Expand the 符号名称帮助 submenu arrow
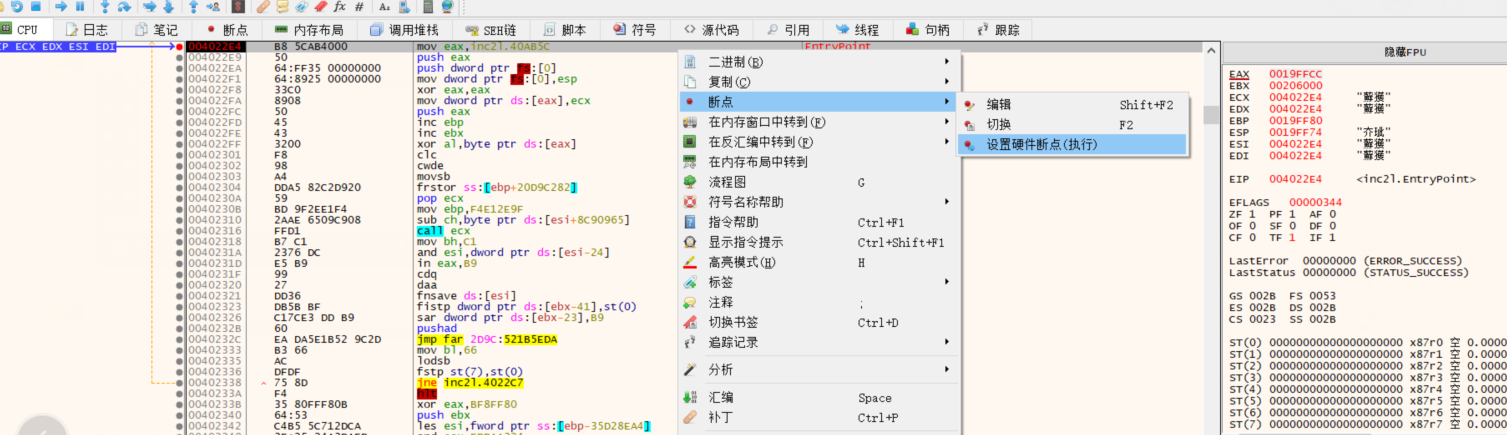This screenshot has width=1507, height=435. pos(946,202)
